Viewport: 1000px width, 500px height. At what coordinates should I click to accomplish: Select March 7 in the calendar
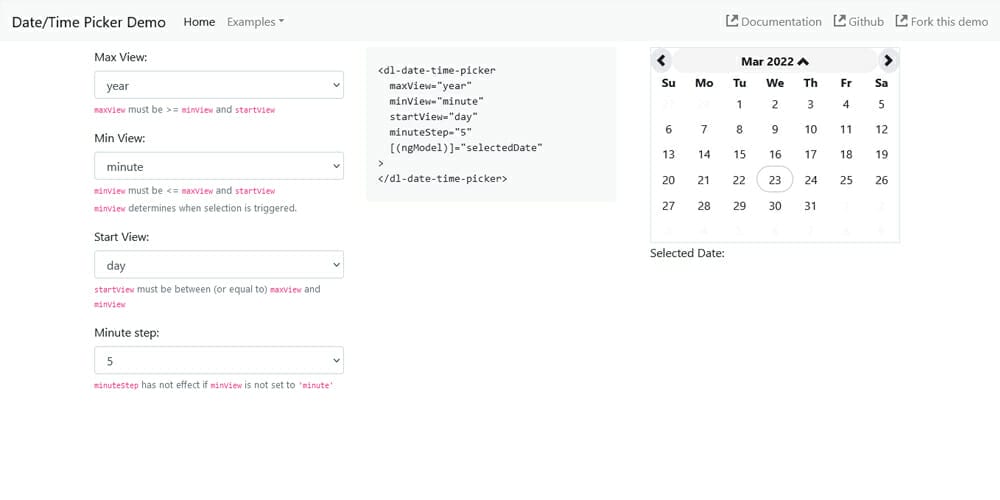click(704, 129)
